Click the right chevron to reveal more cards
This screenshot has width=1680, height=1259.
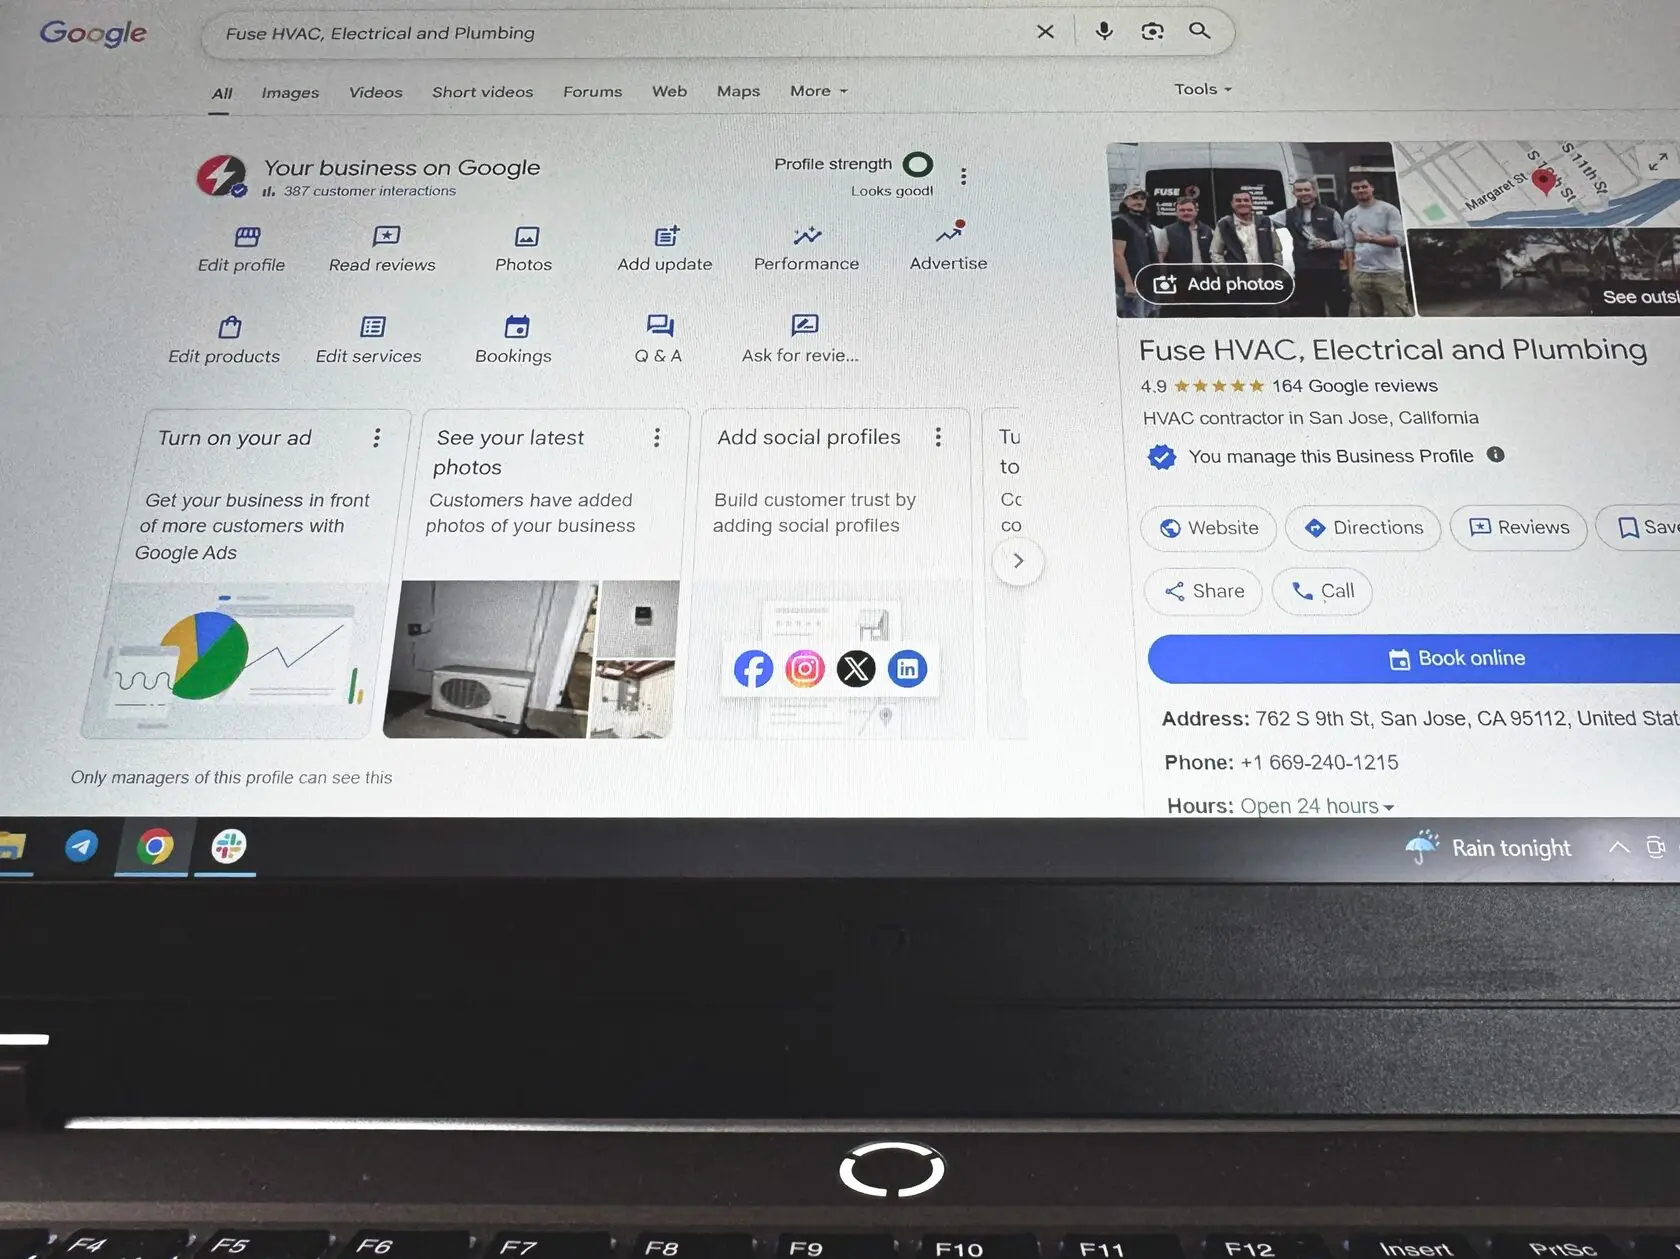tap(1017, 561)
